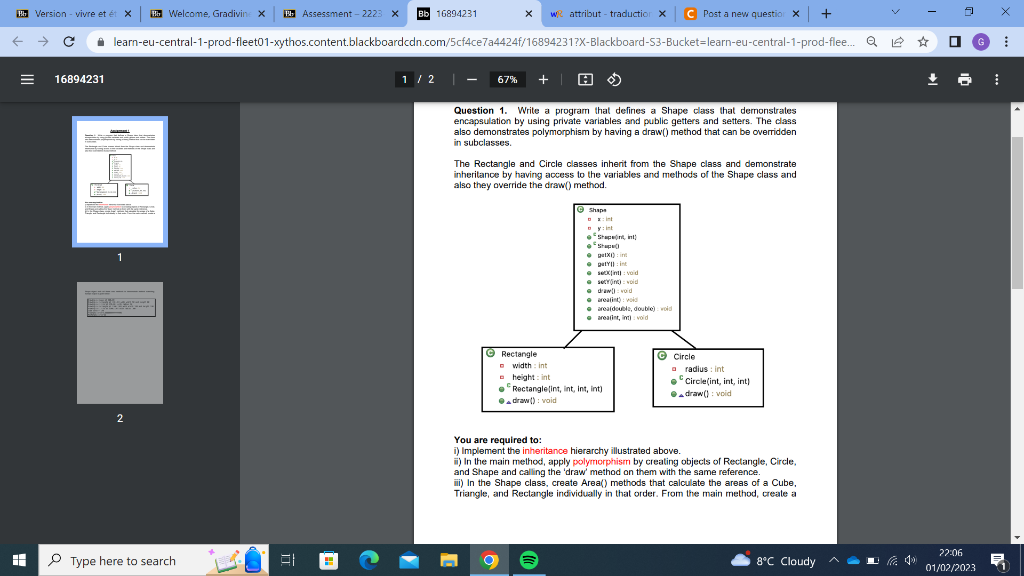Screen dimensions: 1024x576
Task: Open Chrome from the taskbar
Action: [489, 561]
